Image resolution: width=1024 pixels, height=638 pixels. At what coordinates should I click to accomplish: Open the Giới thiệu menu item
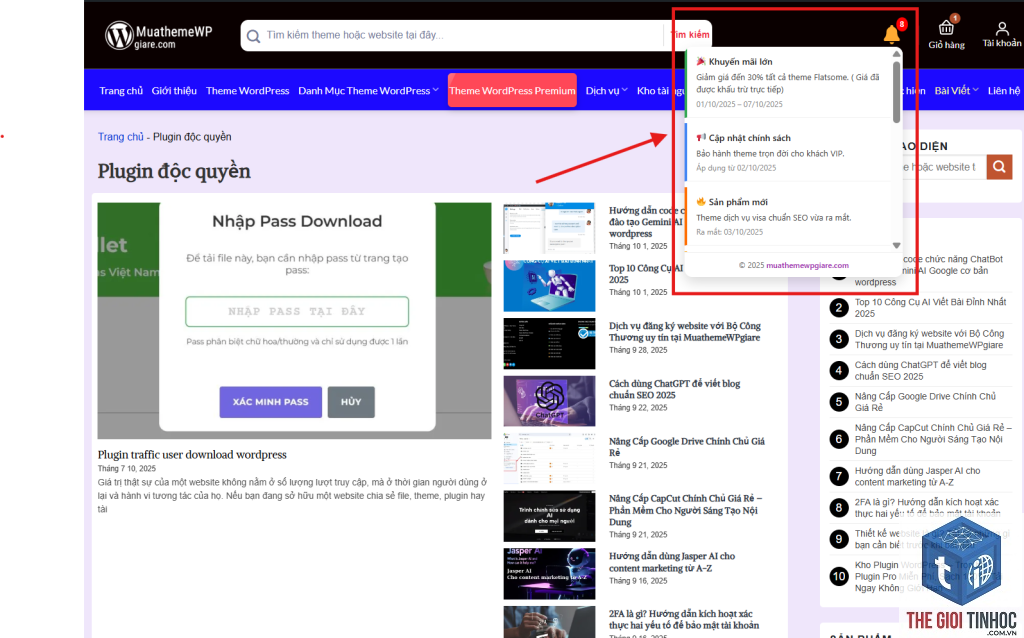coord(174,91)
